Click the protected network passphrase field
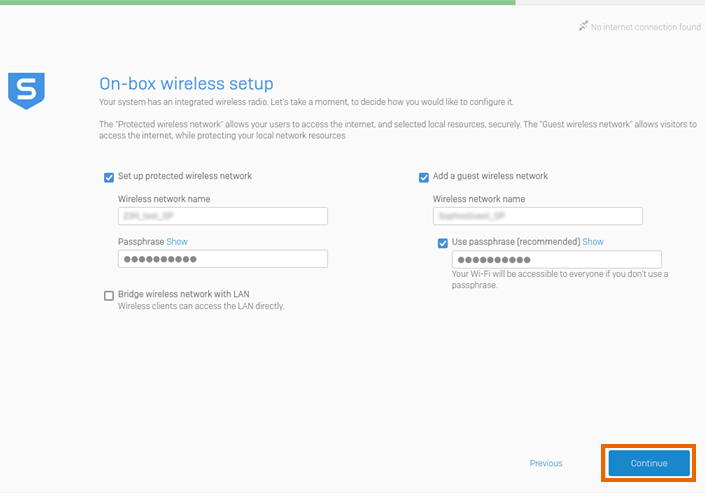 pyautogui.click(x=223, y=259)
